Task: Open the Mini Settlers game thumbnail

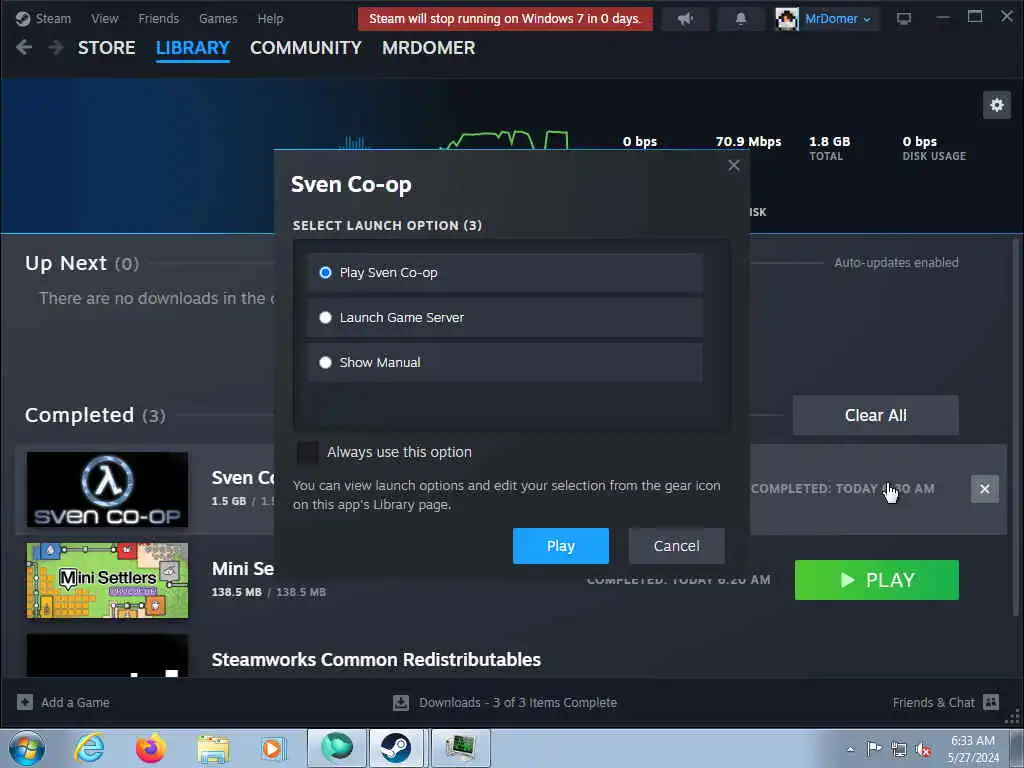Action: click(107, 581)
